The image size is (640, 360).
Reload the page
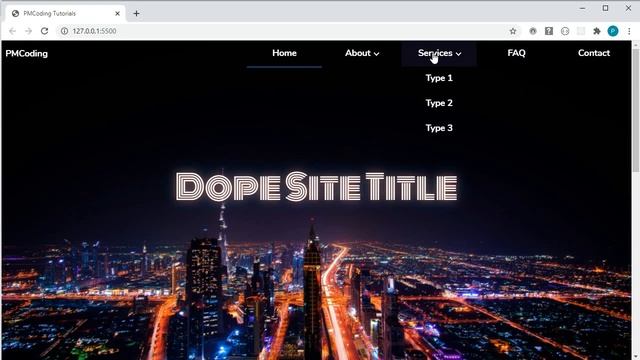44,31
